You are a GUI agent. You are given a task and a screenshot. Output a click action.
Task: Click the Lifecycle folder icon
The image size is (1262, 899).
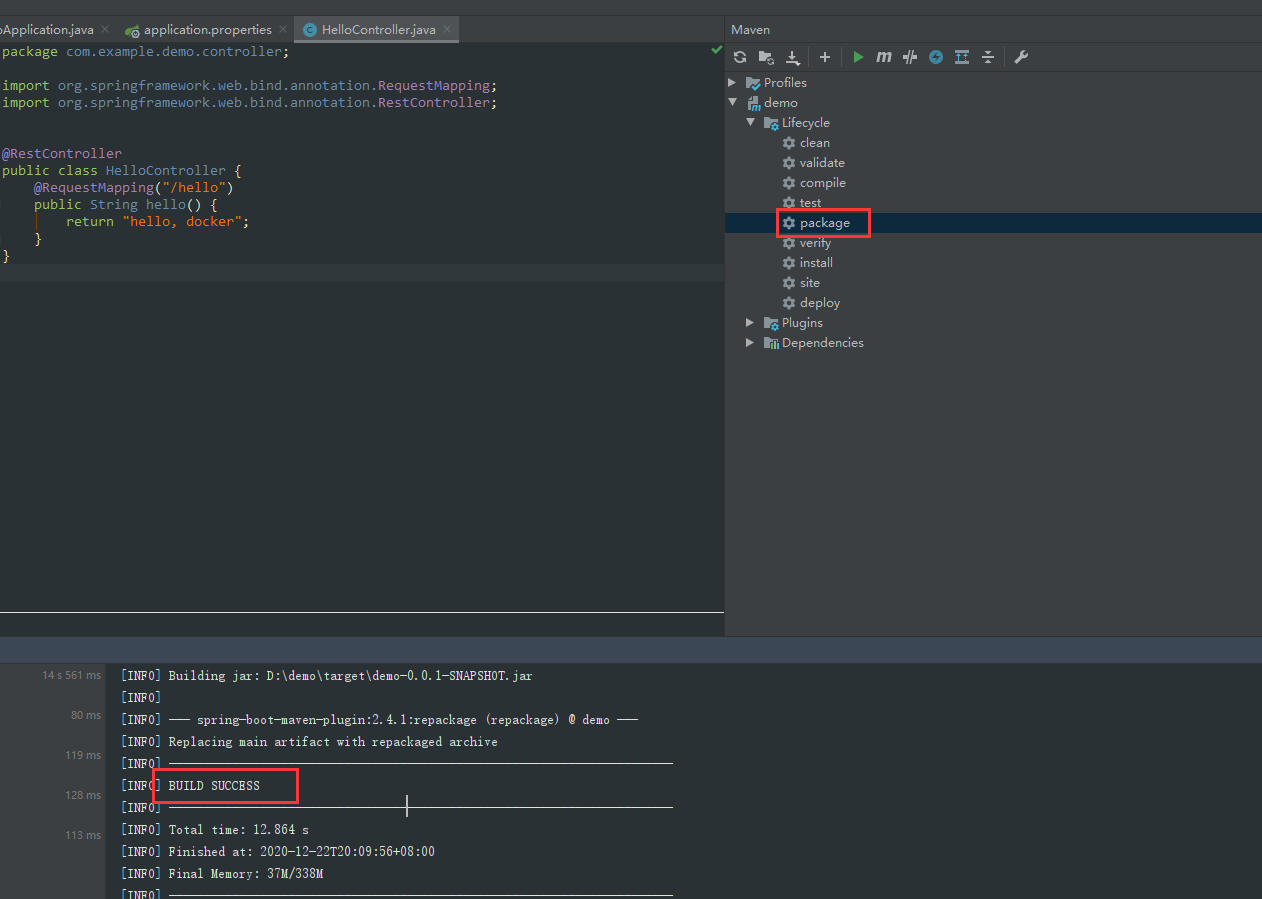click(x=771, y=122)
